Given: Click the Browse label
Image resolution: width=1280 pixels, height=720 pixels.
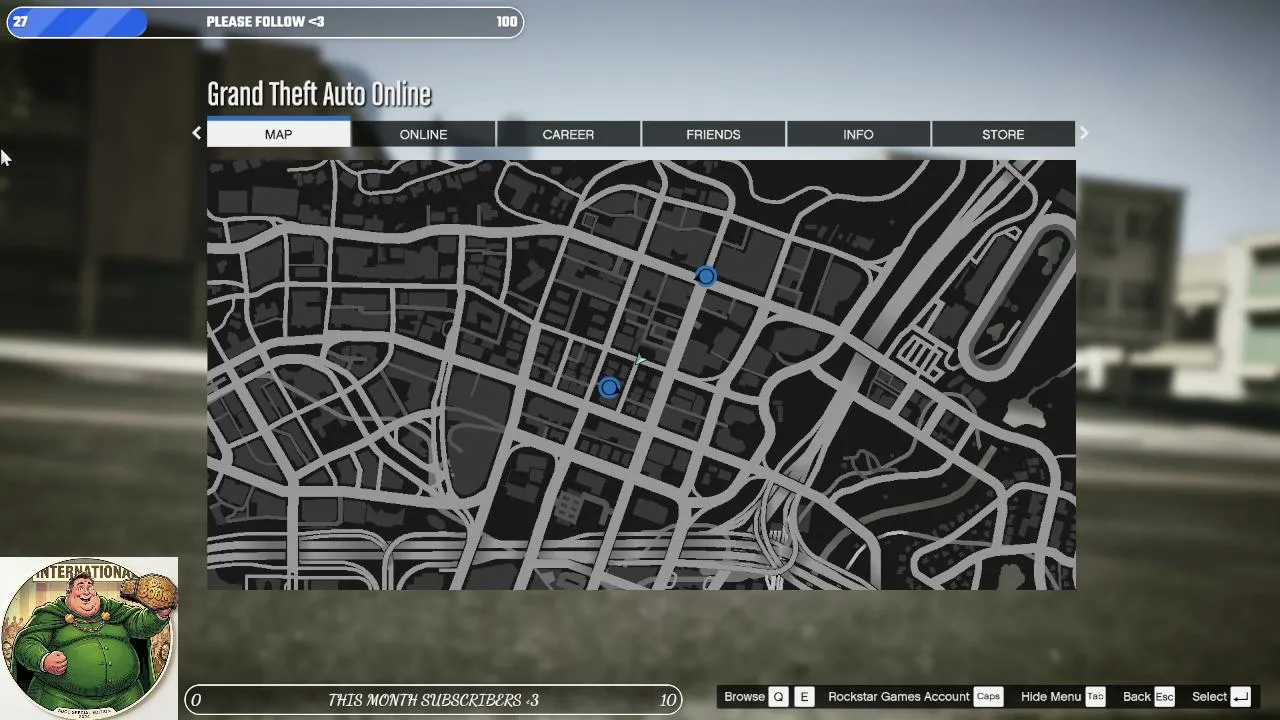Looking at the screenshot, I should (744, 697).
